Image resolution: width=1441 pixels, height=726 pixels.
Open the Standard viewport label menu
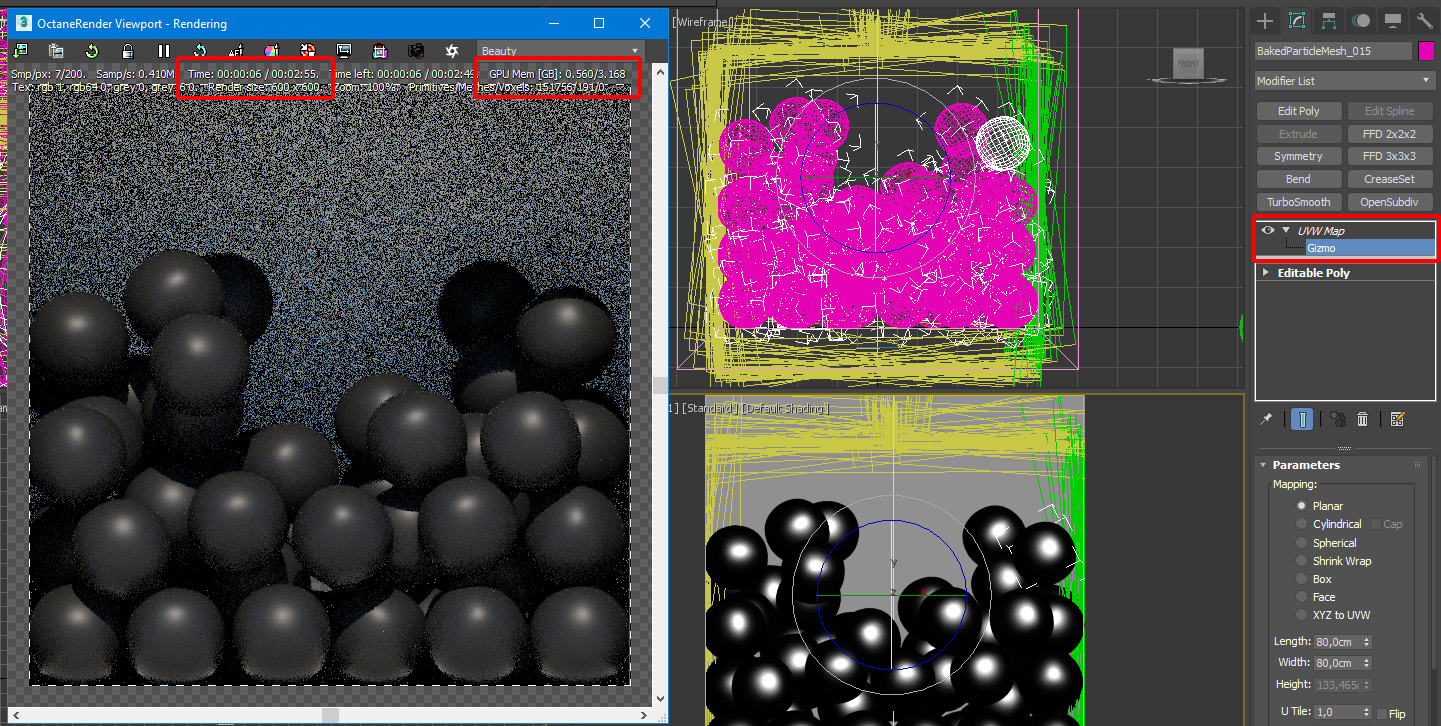tap(710, 409)
